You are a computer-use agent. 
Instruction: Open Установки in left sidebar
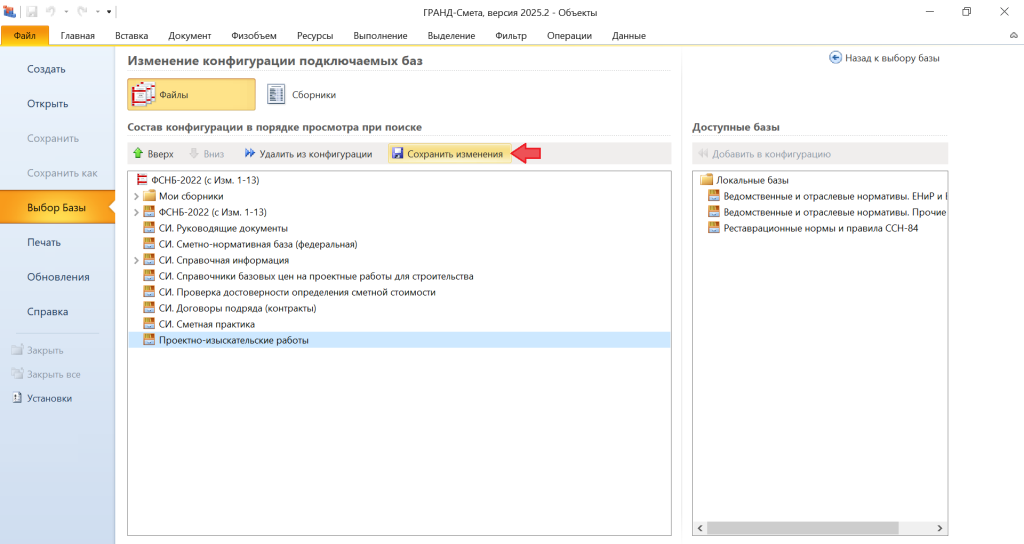pos(48,398)
